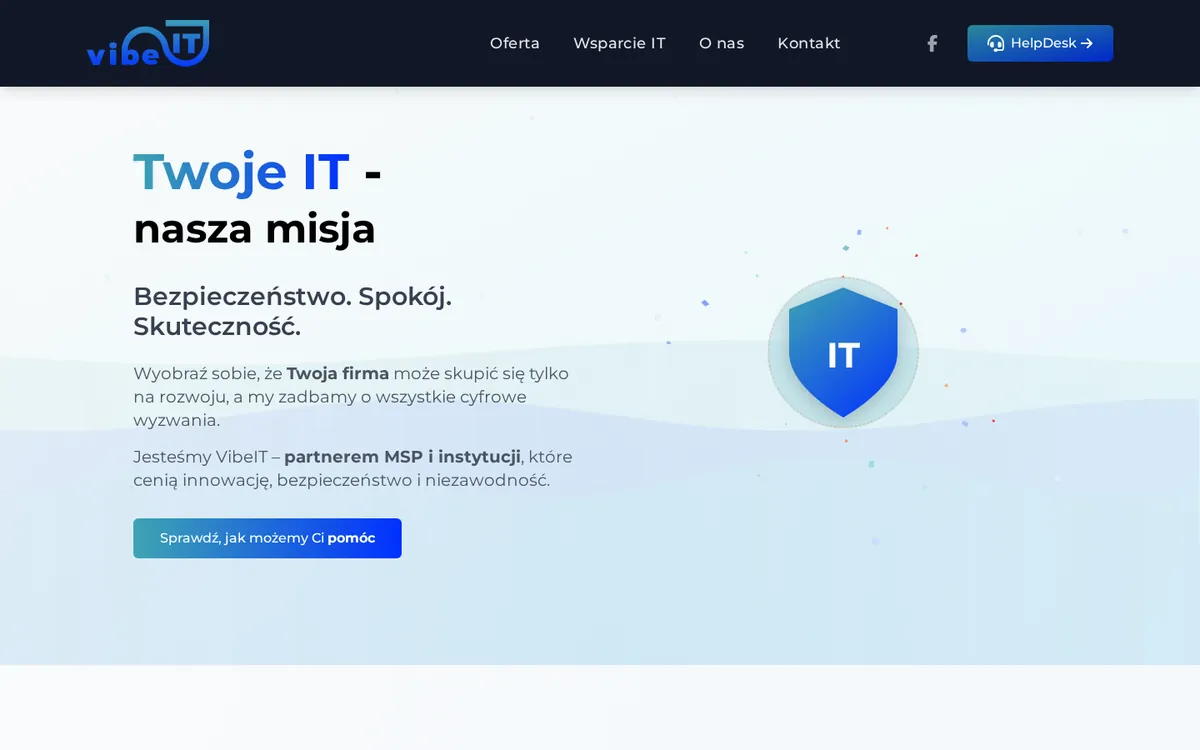Click 'Bezpieczeństwo. Spokój. Skuteczność.' subheading
The image size is (1200, 750).
coord(292,311)
